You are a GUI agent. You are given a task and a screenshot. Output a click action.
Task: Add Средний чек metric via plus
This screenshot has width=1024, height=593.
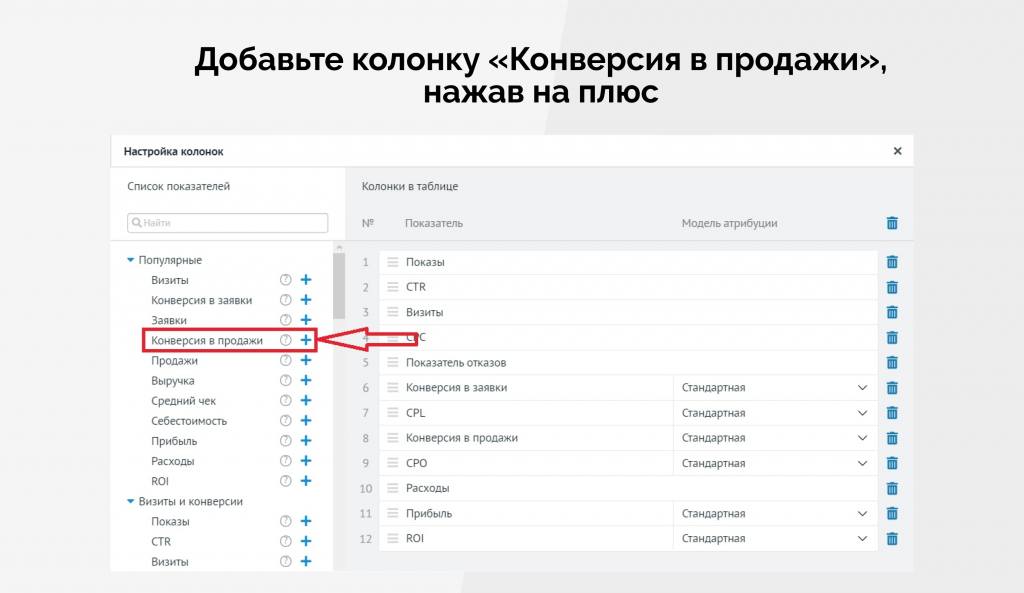coord(306,401)
